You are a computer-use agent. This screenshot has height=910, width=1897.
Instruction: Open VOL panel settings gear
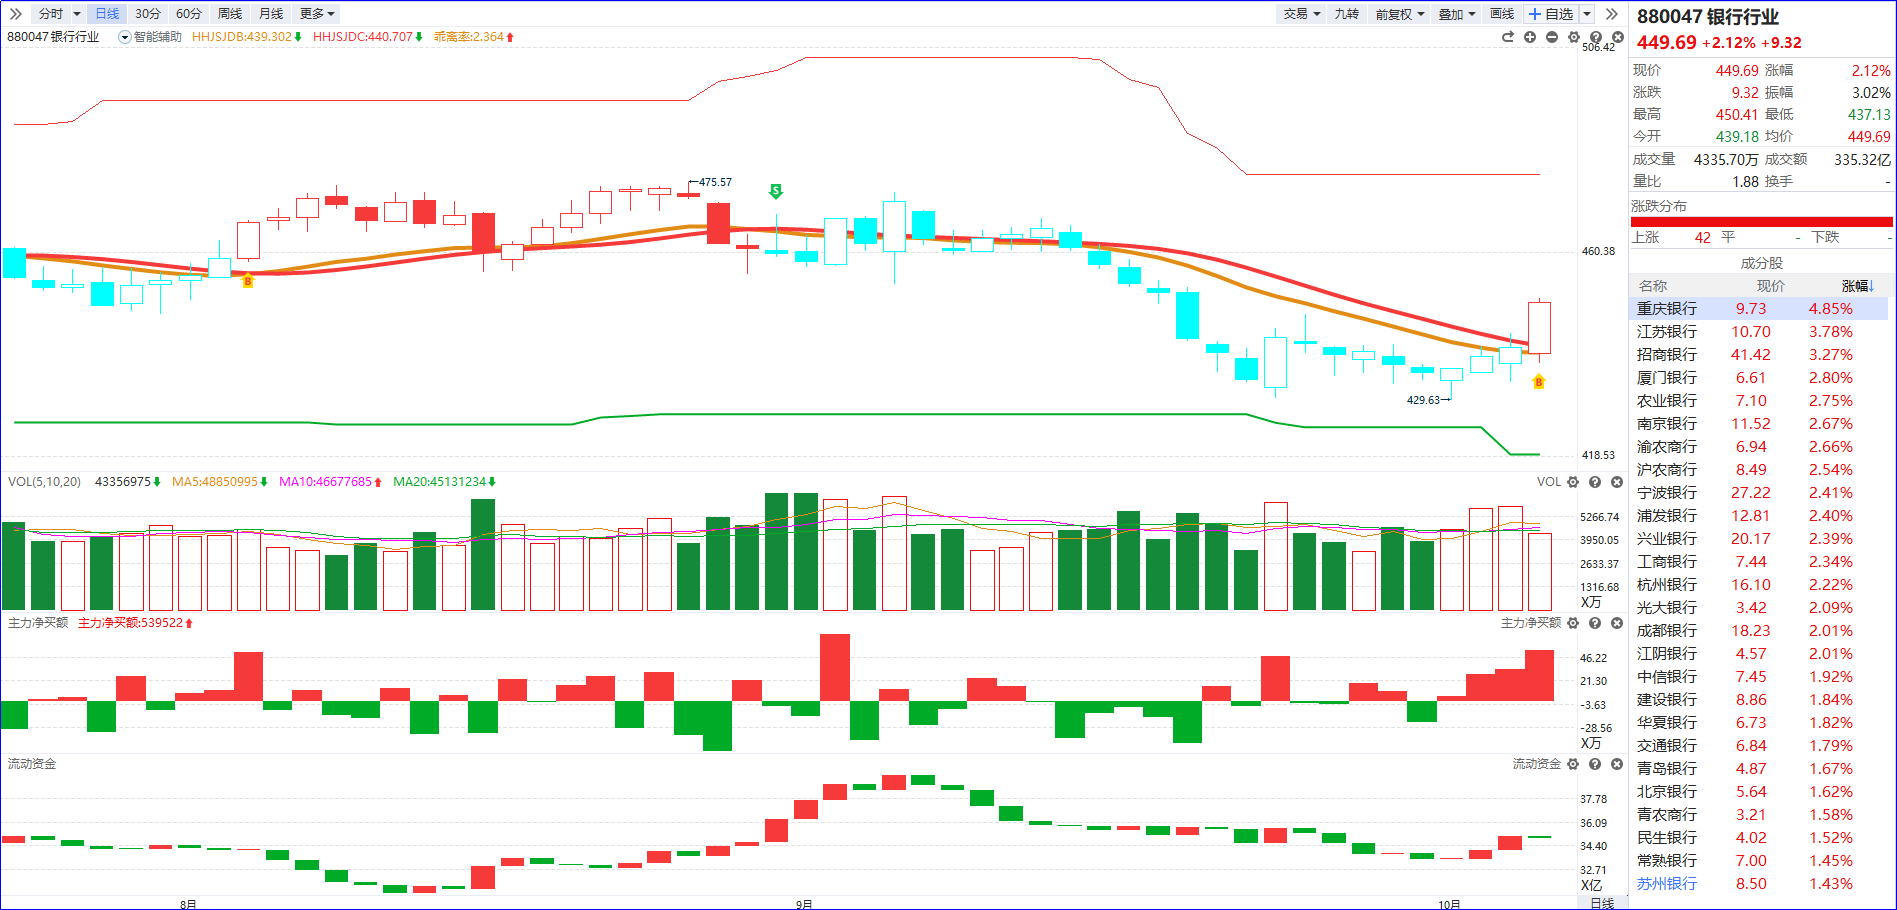point(1573,482)
